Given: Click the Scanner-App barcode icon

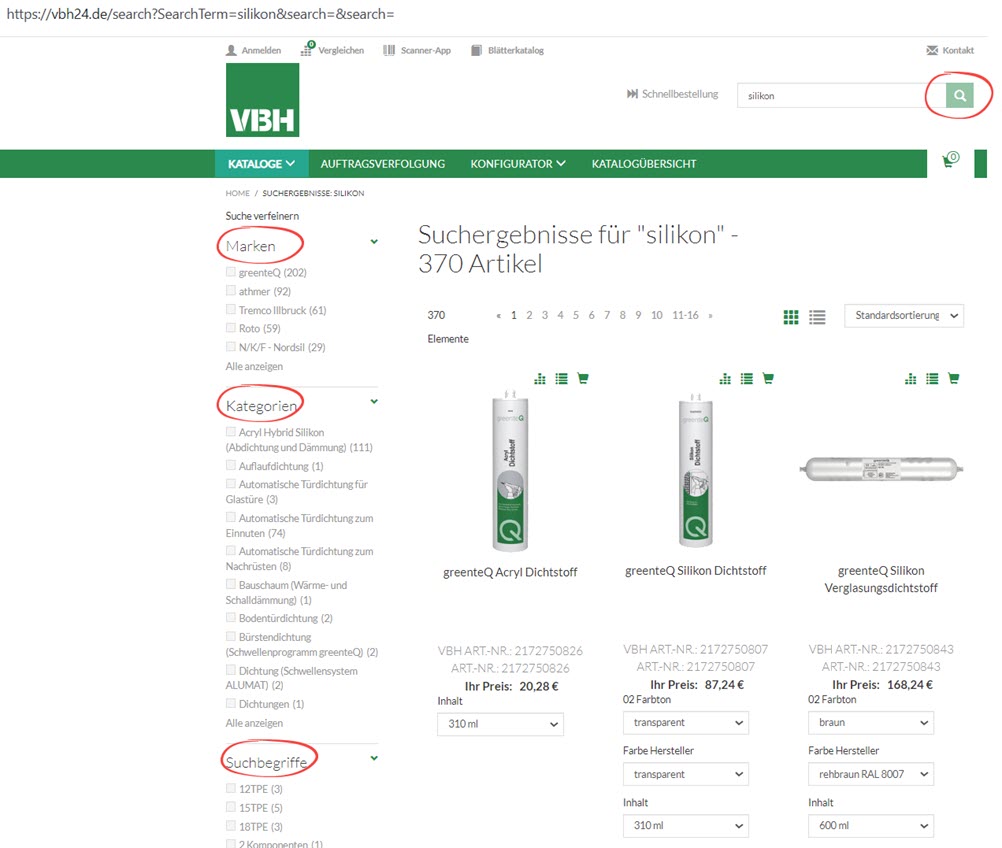Looking at the screenshot, I should 389,50.
